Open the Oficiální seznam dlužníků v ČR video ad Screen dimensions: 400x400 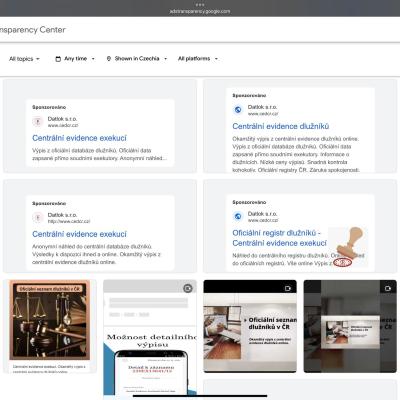[250, 326]
